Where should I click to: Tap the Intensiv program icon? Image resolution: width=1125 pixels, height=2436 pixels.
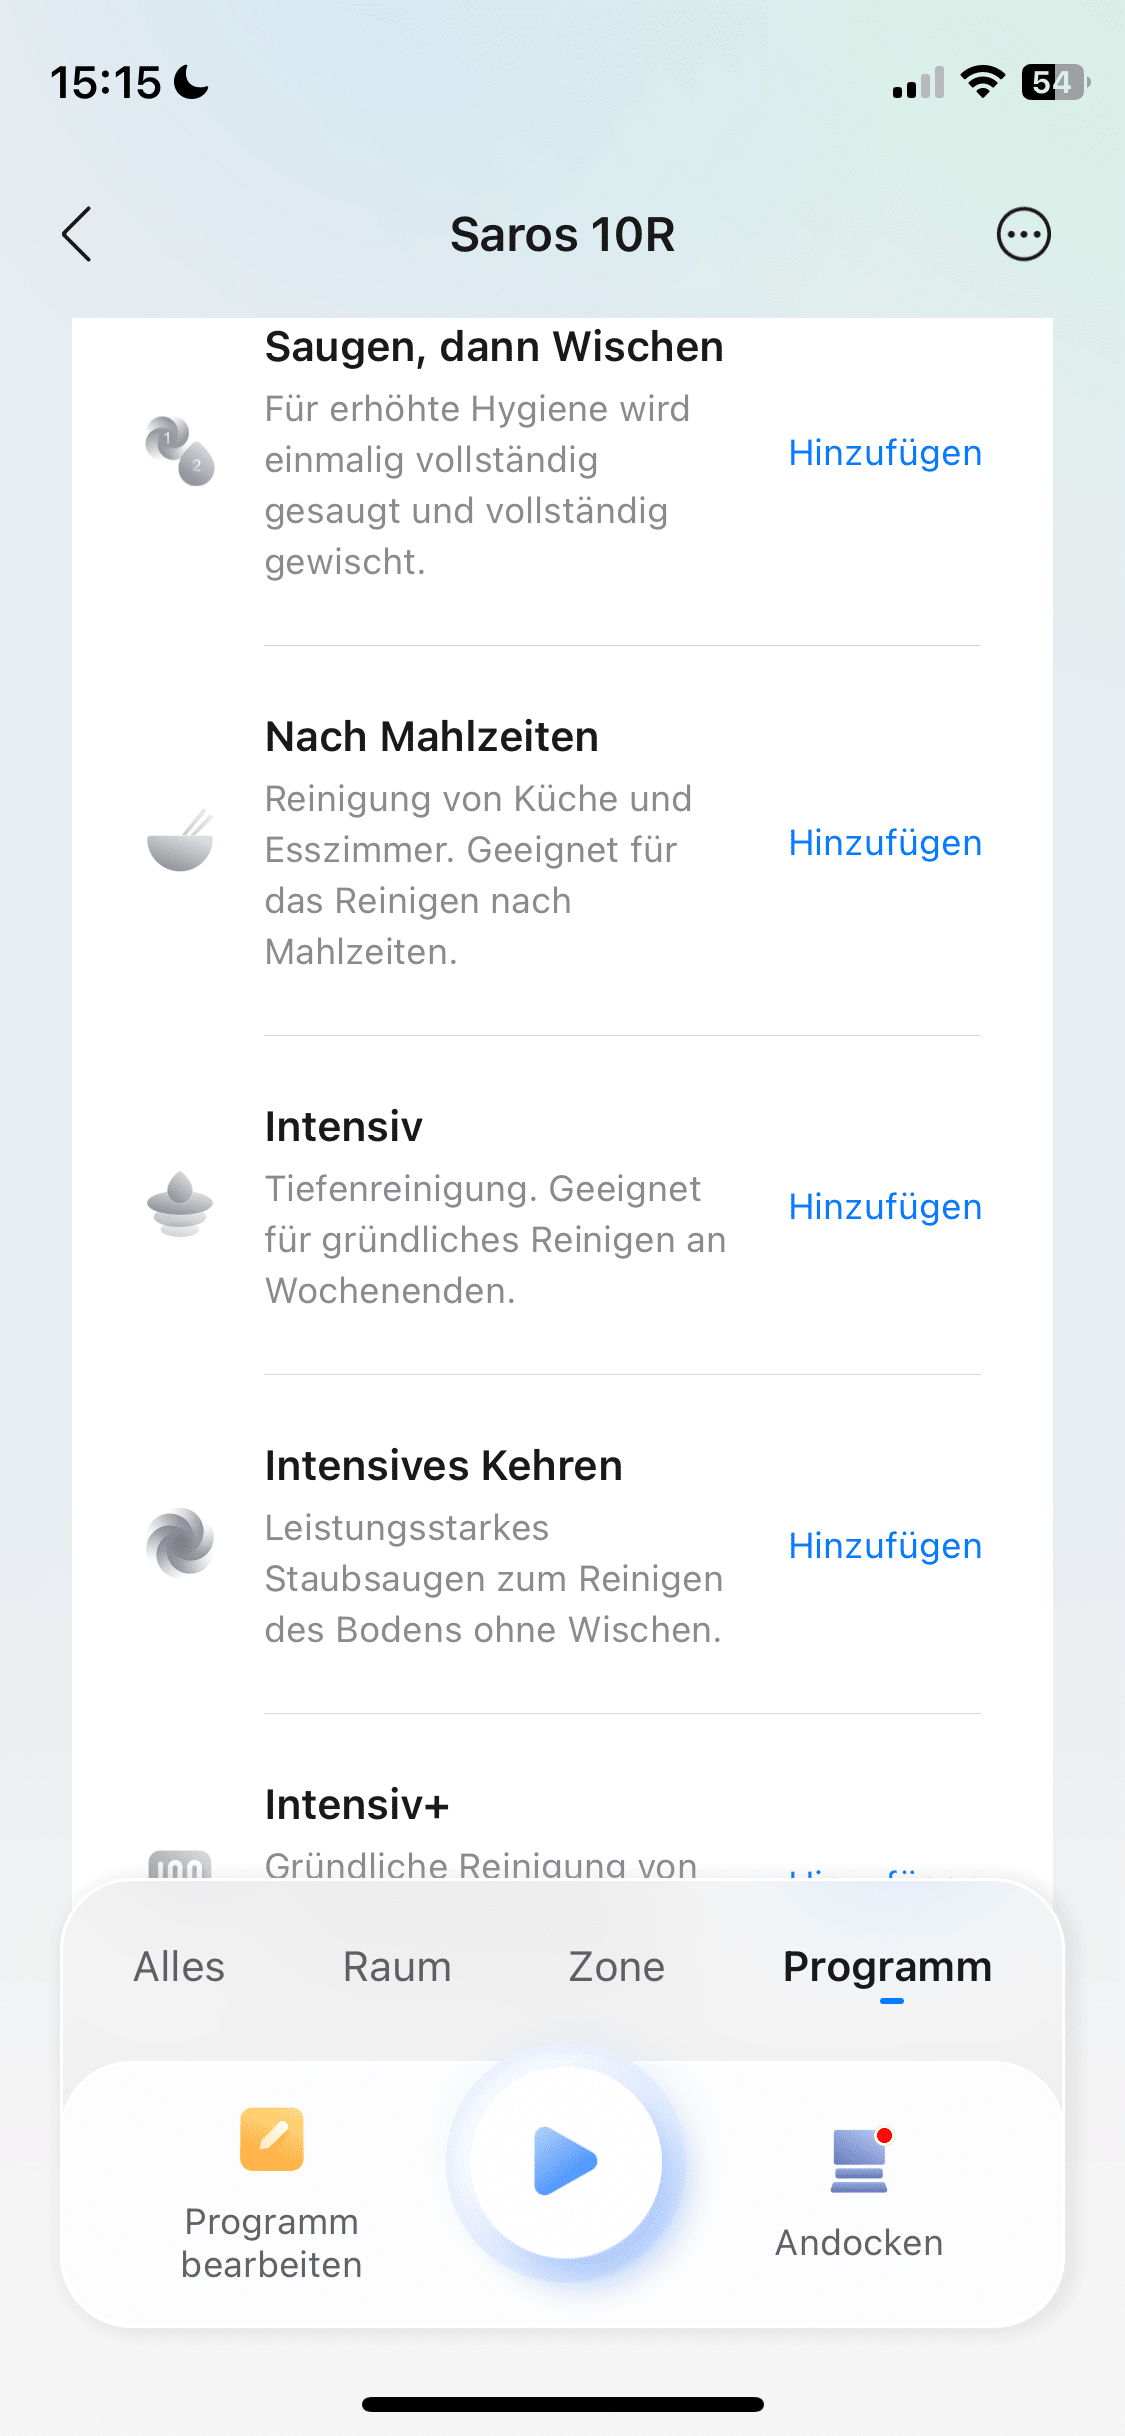180,1204
